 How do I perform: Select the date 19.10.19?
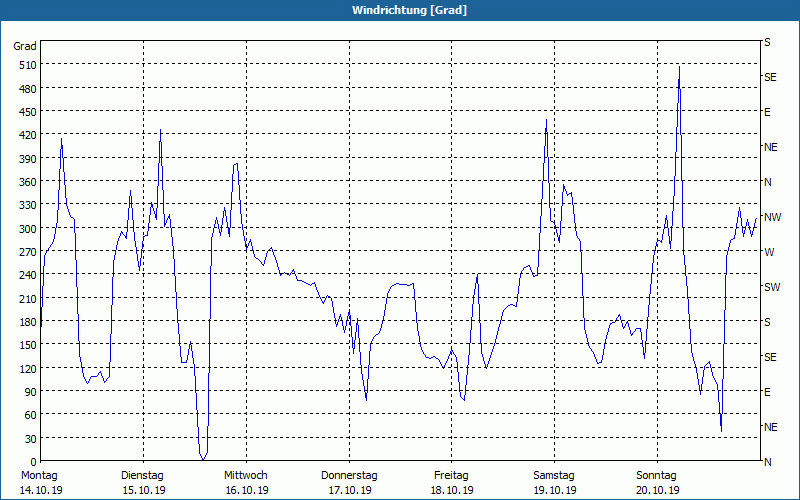coord(555,490)
